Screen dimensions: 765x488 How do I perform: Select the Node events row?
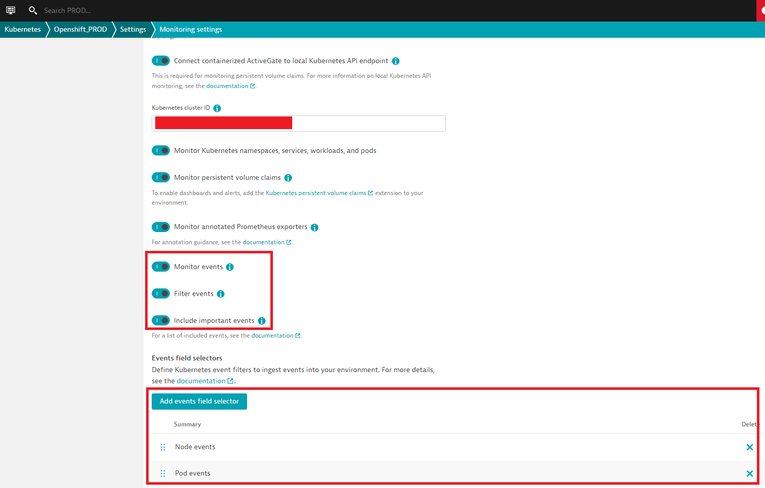pyautogui.click(x=453, y=447)
